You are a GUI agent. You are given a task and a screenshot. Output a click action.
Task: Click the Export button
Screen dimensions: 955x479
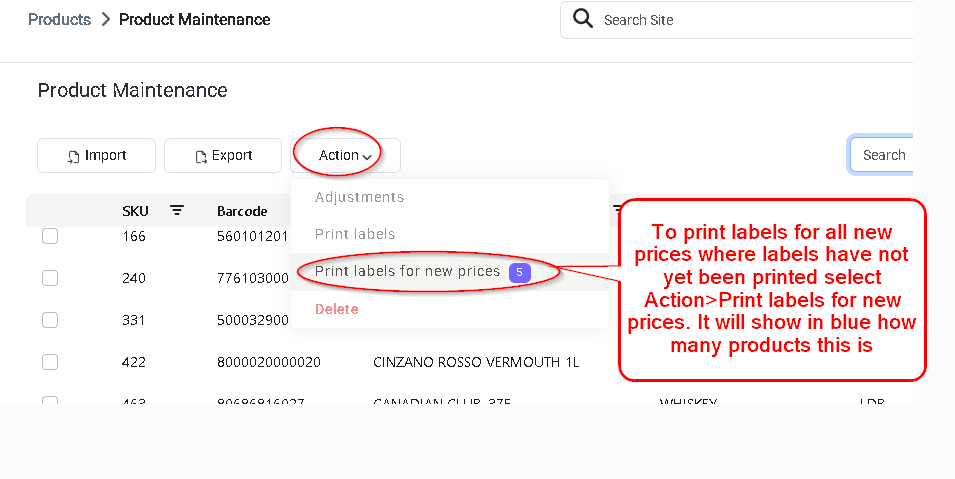[x=223, y=155]
